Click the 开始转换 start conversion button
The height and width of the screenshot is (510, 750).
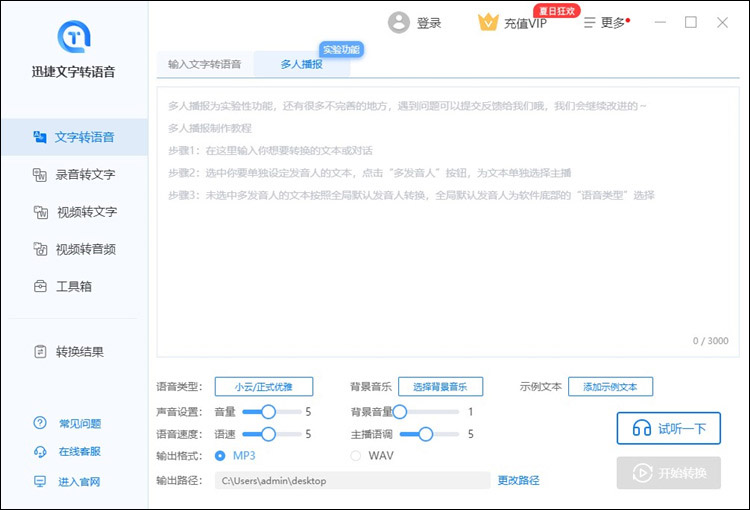(669, 473)
